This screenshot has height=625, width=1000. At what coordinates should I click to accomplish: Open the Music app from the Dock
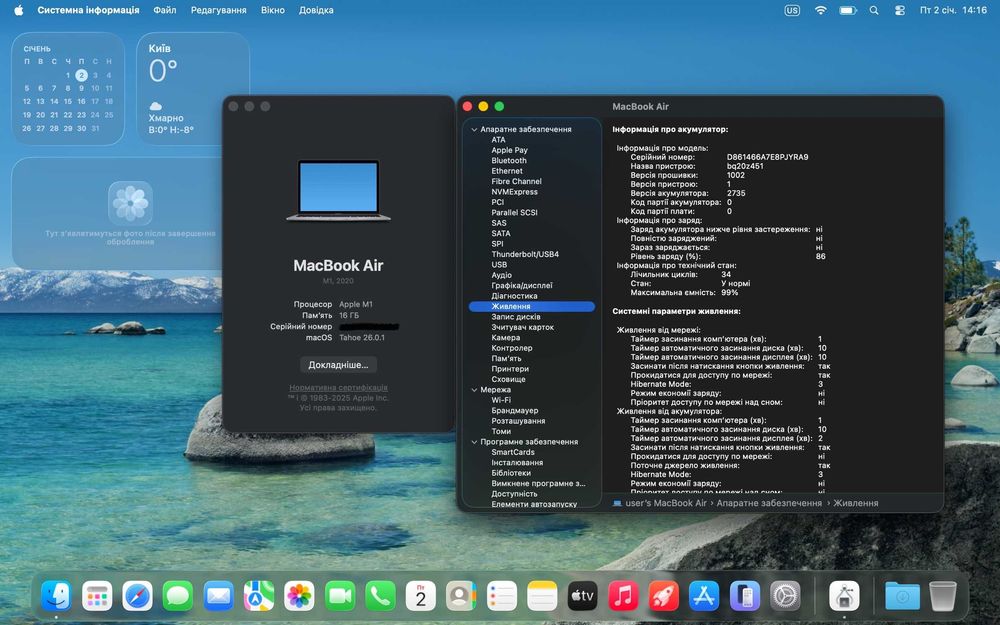[x=623, y=596]
